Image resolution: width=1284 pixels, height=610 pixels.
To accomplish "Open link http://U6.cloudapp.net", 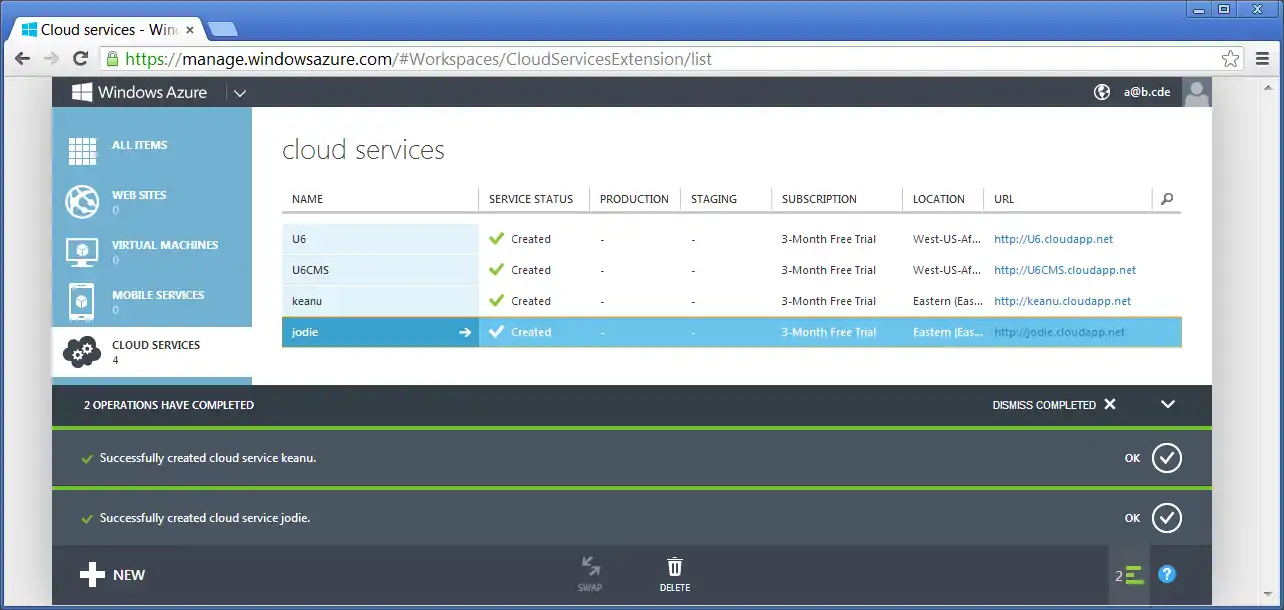I will click(1053, 239).
